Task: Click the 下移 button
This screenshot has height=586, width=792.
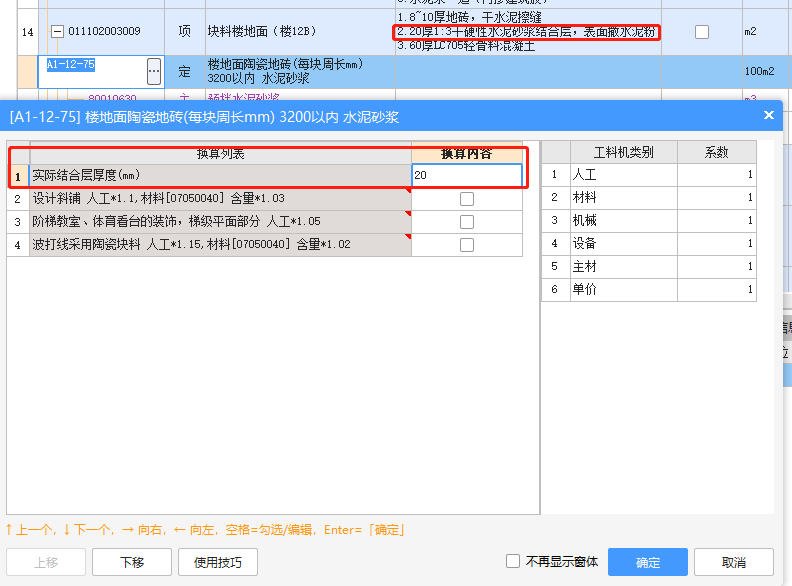Action: coord(132,562)
